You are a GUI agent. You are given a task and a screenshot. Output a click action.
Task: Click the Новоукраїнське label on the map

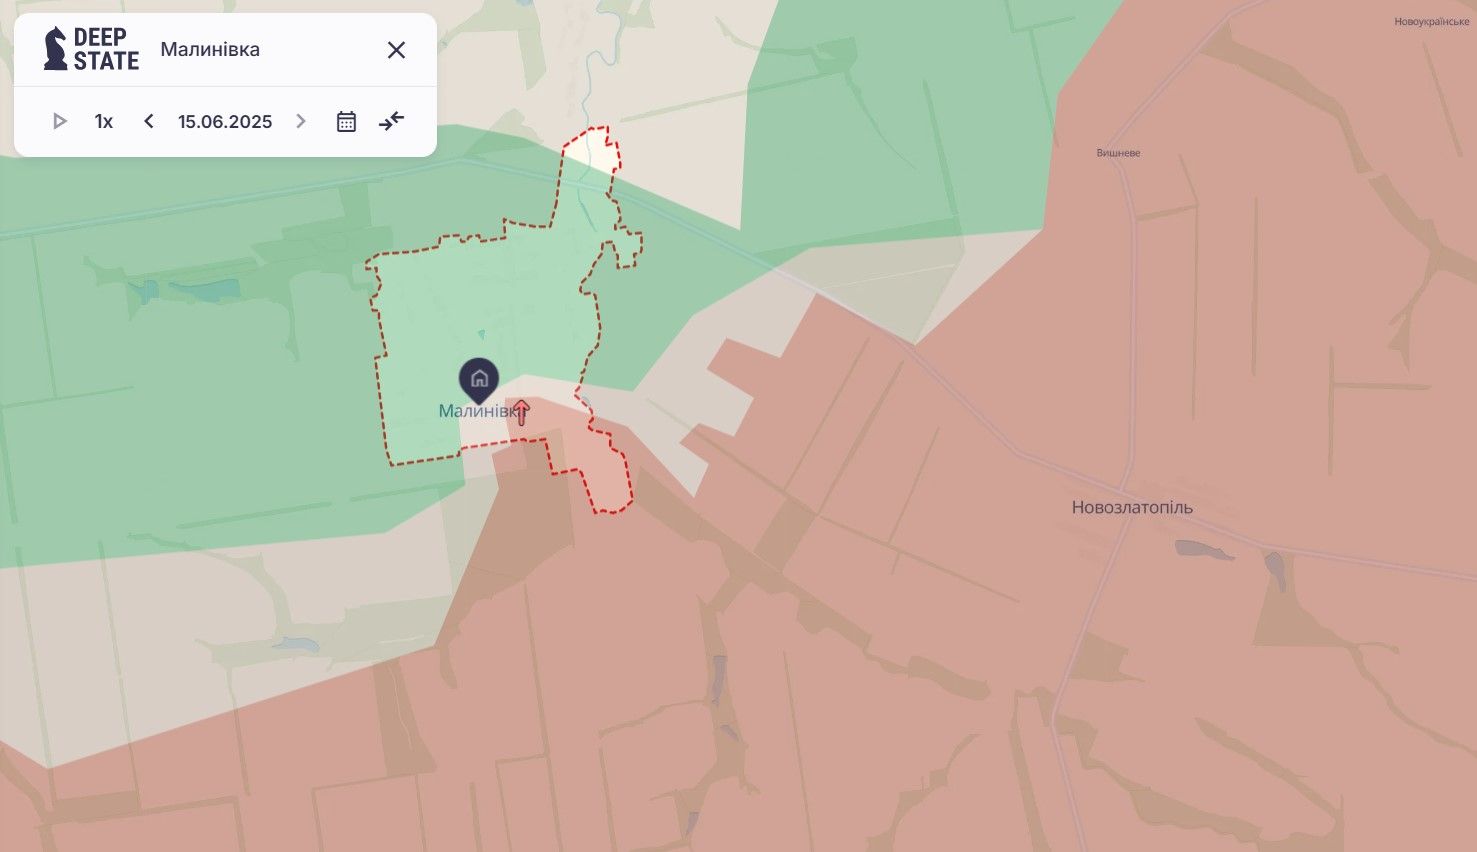[x=1431, y=22]
